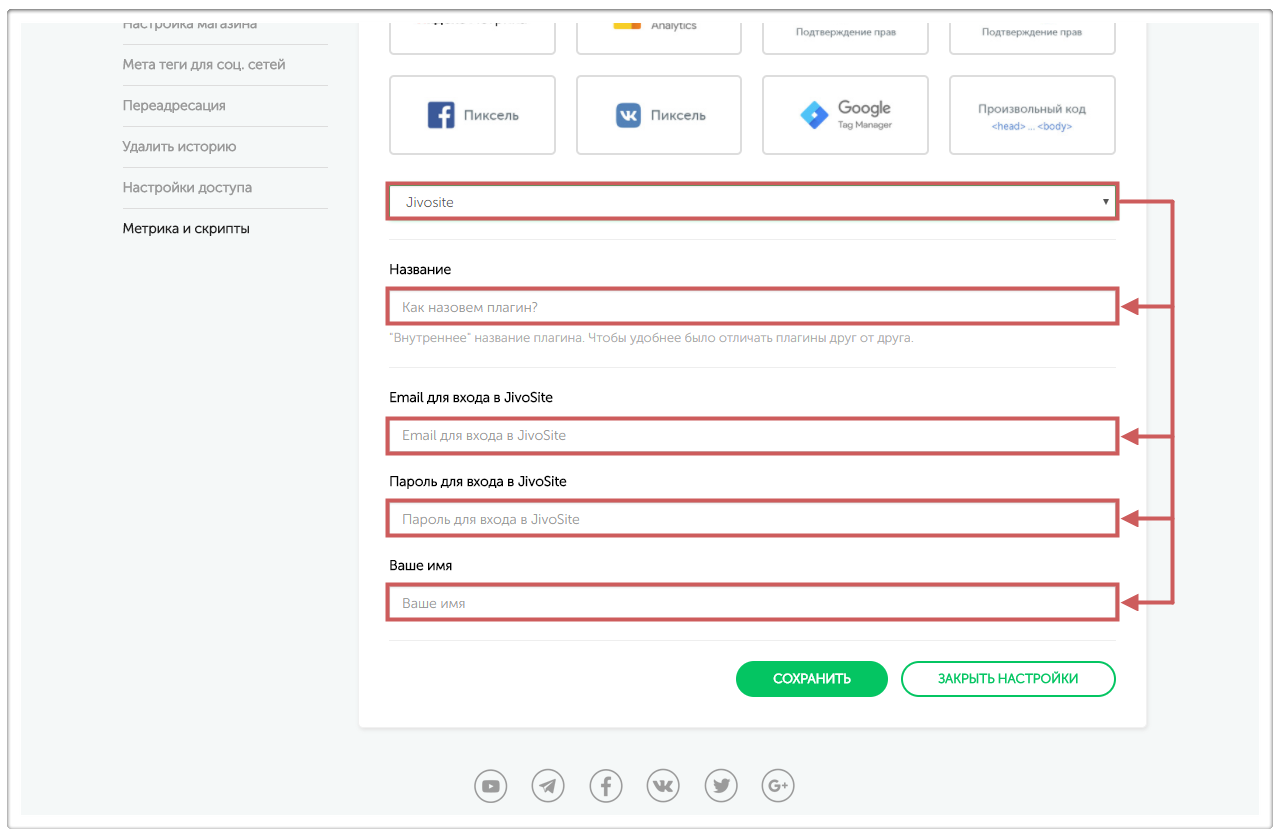Open 'Мета теги для соц. сетей'
The width and height of the screenshot is (1280, 837).
204,65
